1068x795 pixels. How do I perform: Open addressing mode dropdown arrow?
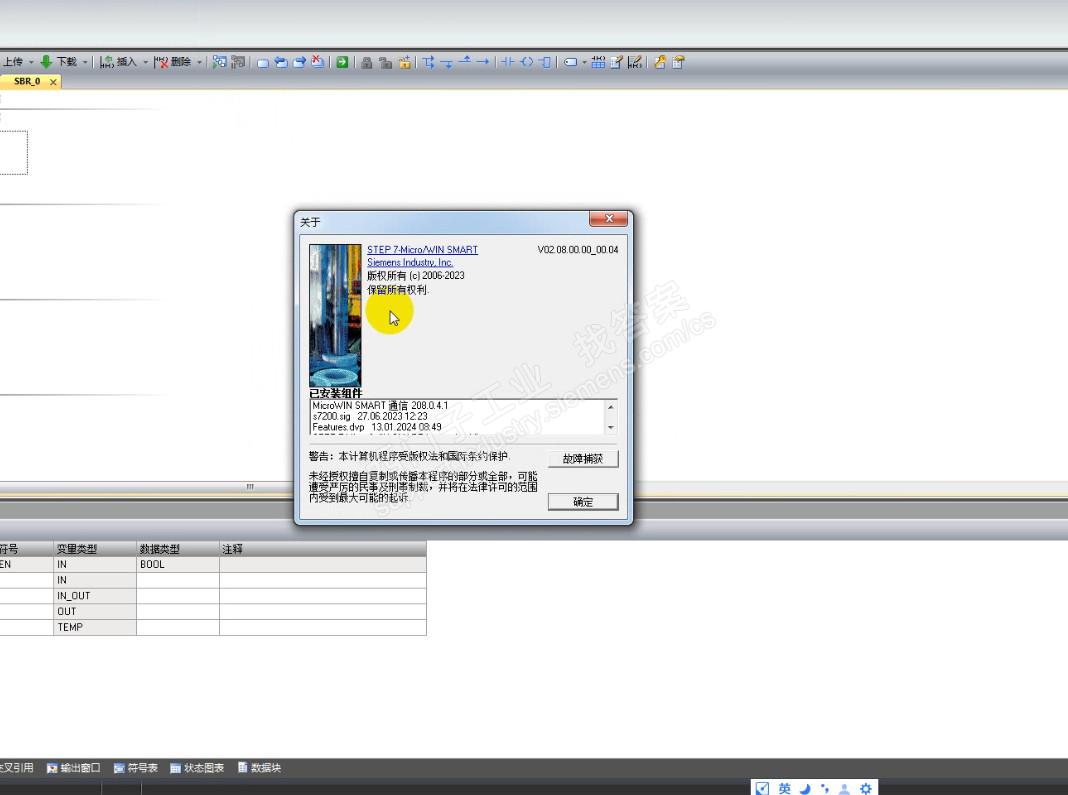point(584,62)
